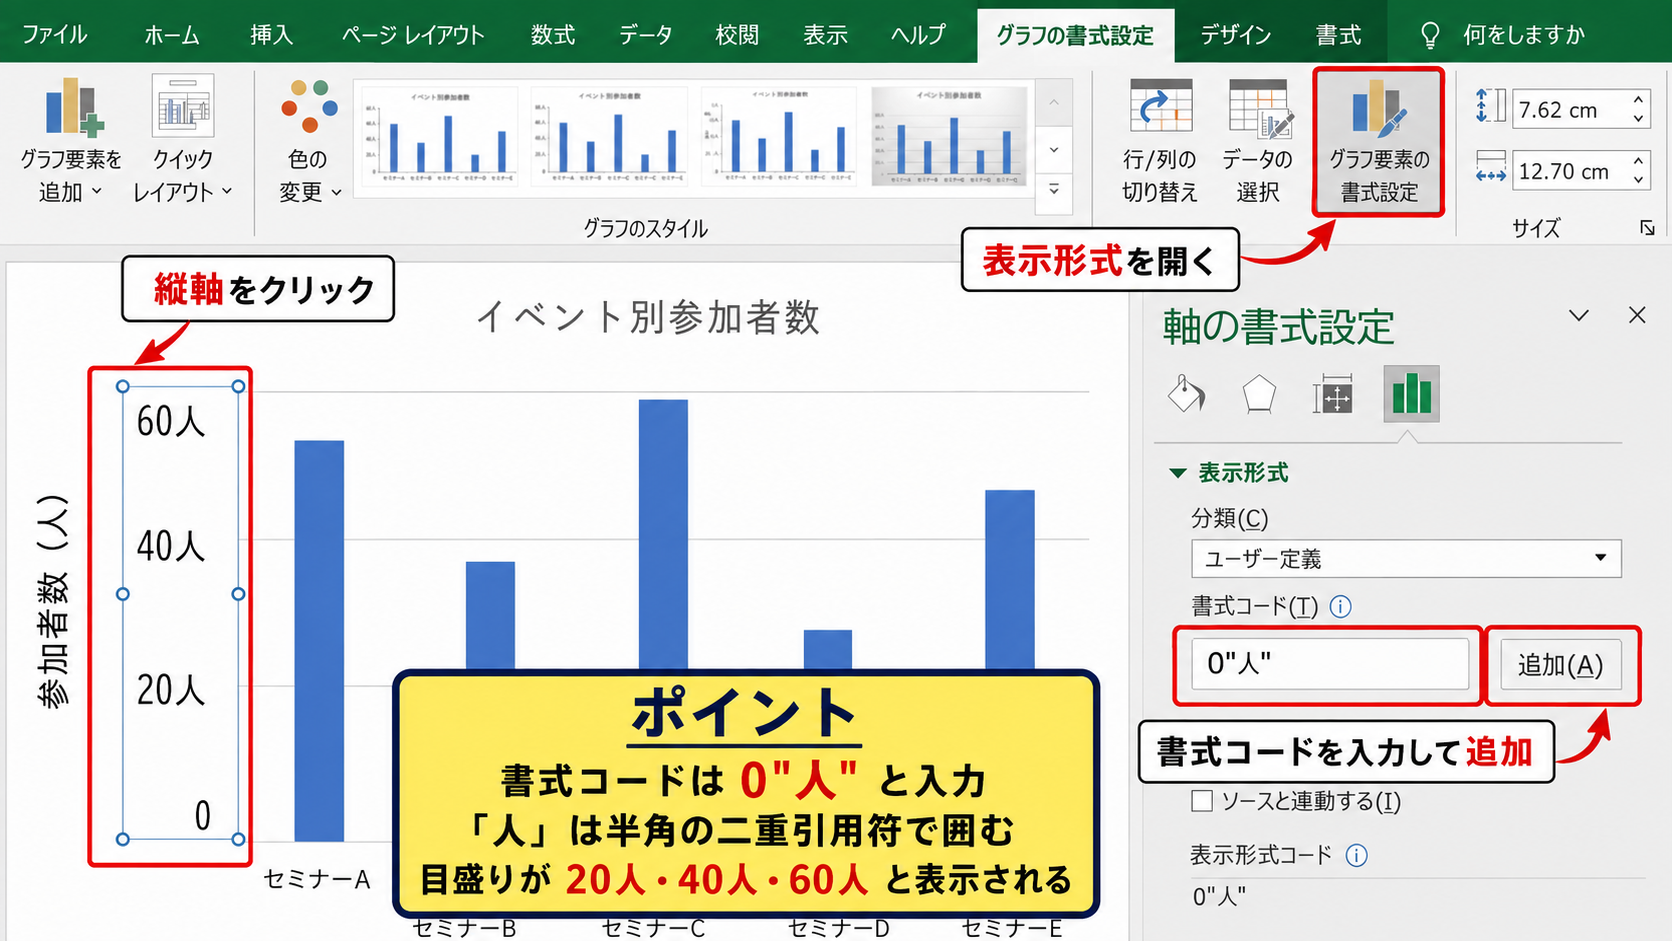Open the task pane options chevron
1672x941 pixels.
(1579, 316)
